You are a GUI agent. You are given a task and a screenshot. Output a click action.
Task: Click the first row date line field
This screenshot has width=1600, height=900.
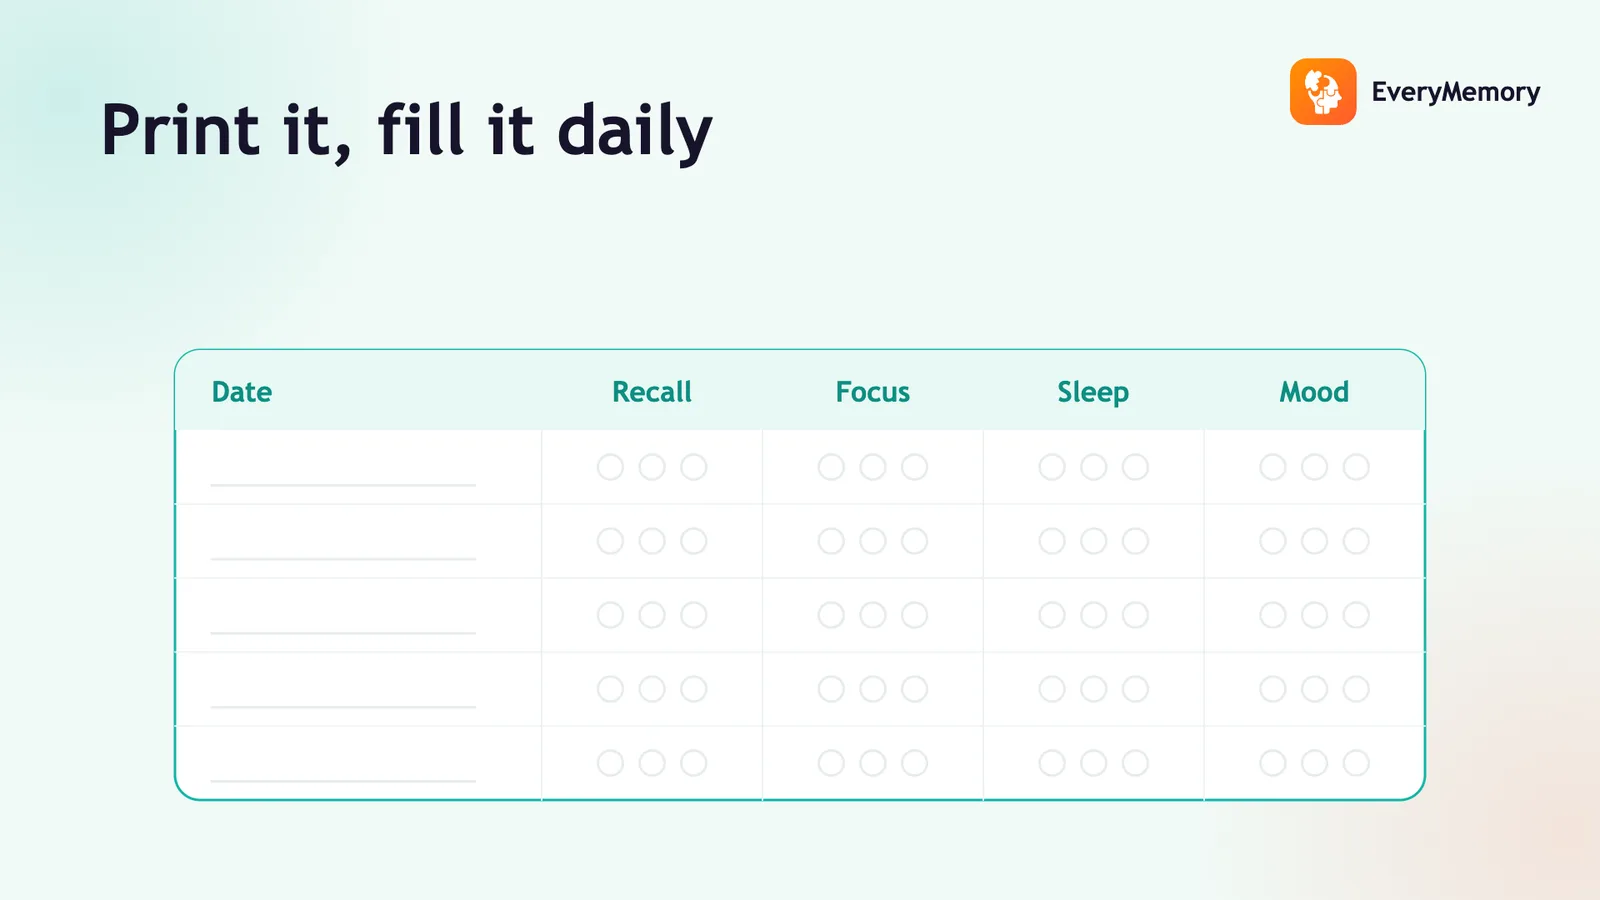(343, 484)
